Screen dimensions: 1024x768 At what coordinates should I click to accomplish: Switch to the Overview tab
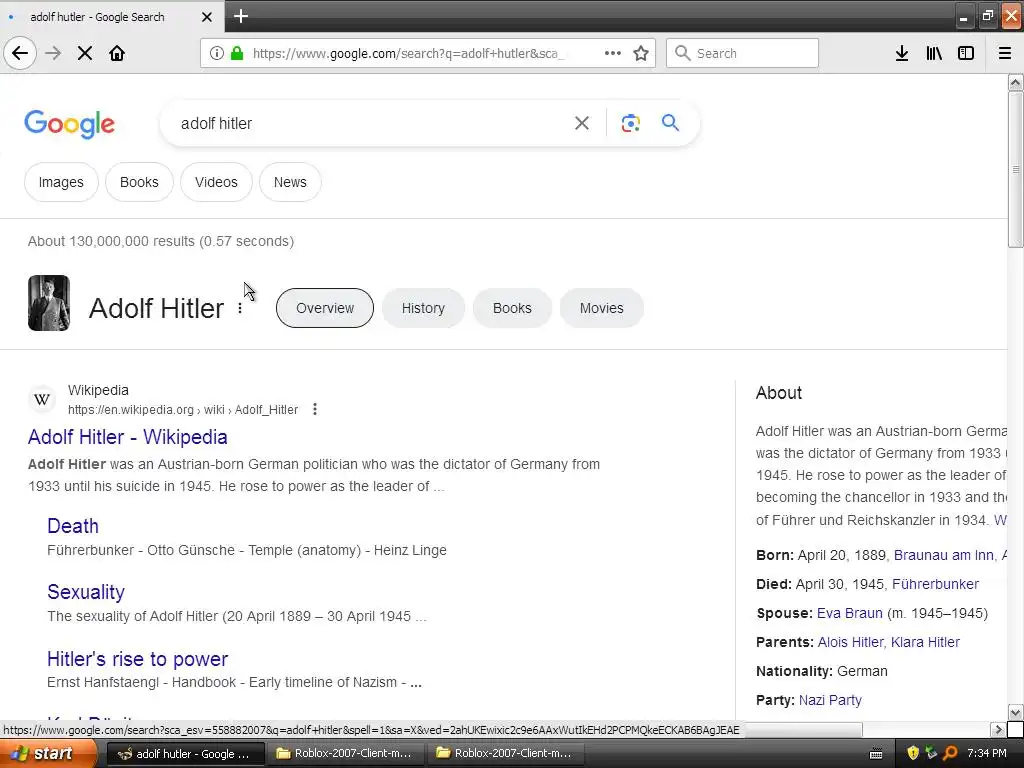pos(325,308)
